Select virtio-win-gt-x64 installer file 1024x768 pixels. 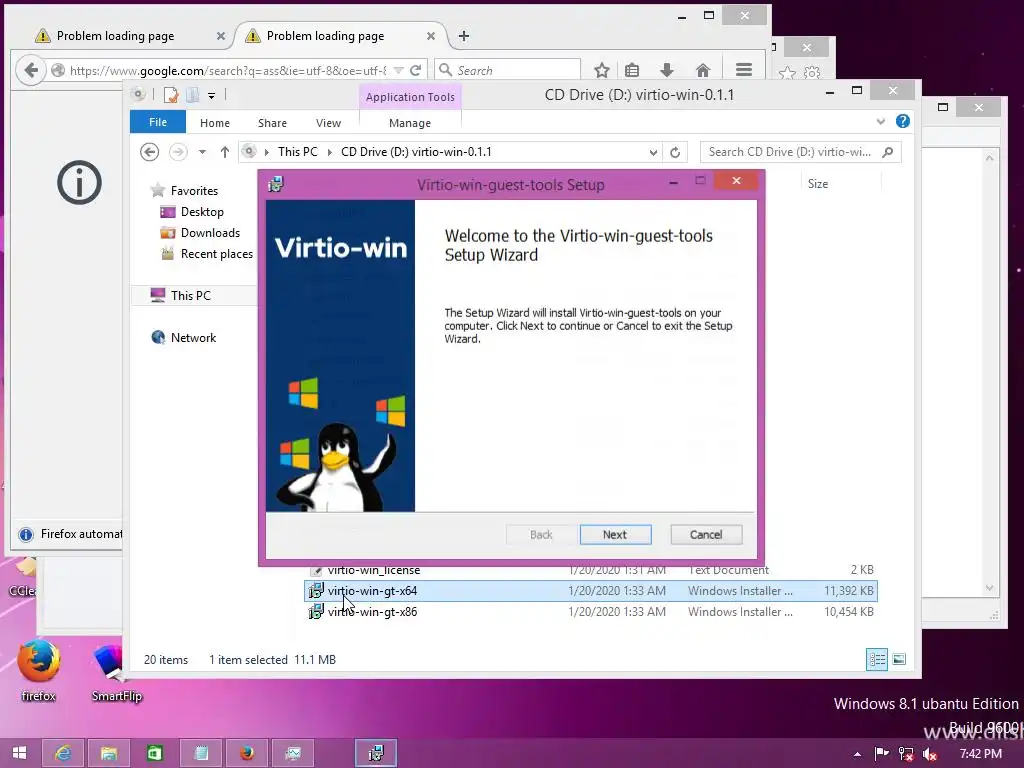tap(591, 591)
